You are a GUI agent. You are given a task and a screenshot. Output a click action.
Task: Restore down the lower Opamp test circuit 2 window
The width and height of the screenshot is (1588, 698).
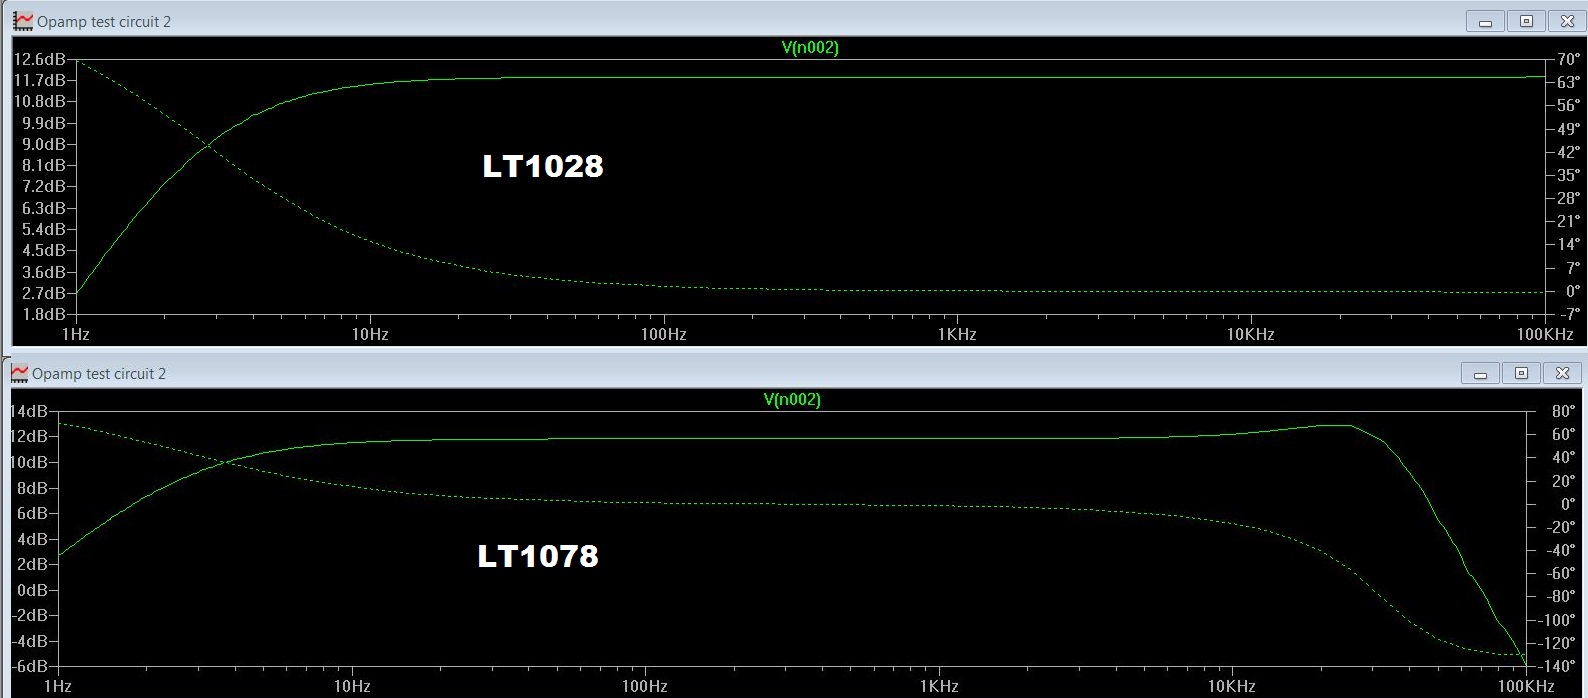[1521, 373]
